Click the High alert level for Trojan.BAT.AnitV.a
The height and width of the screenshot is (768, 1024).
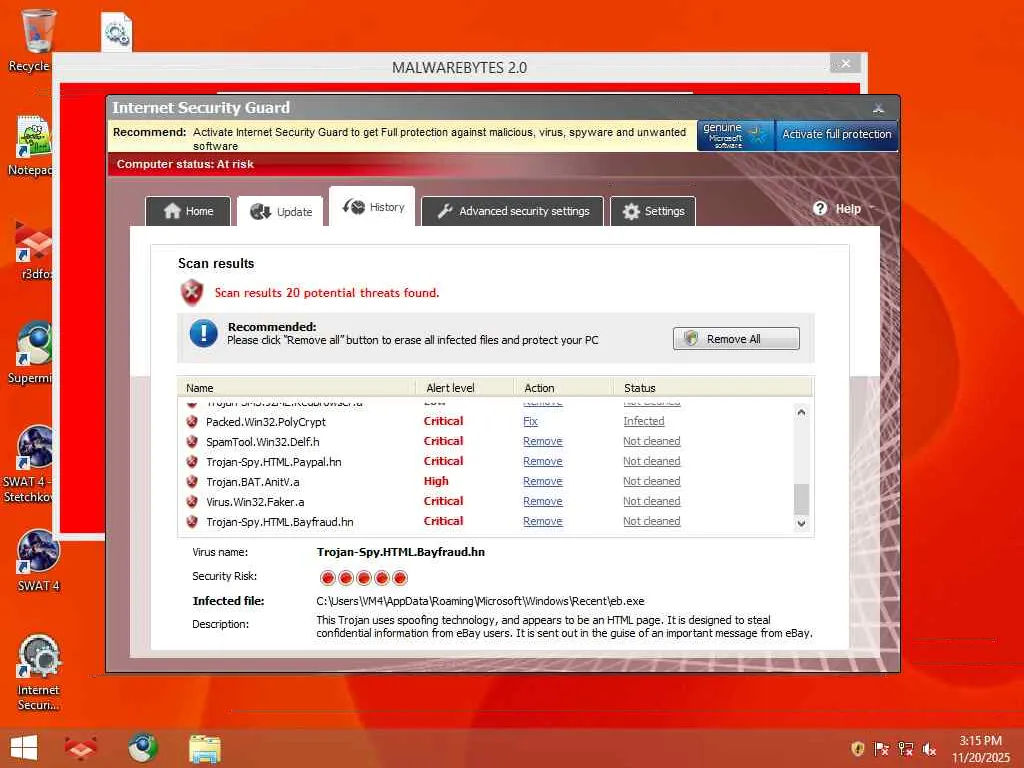tap(436, 481)
